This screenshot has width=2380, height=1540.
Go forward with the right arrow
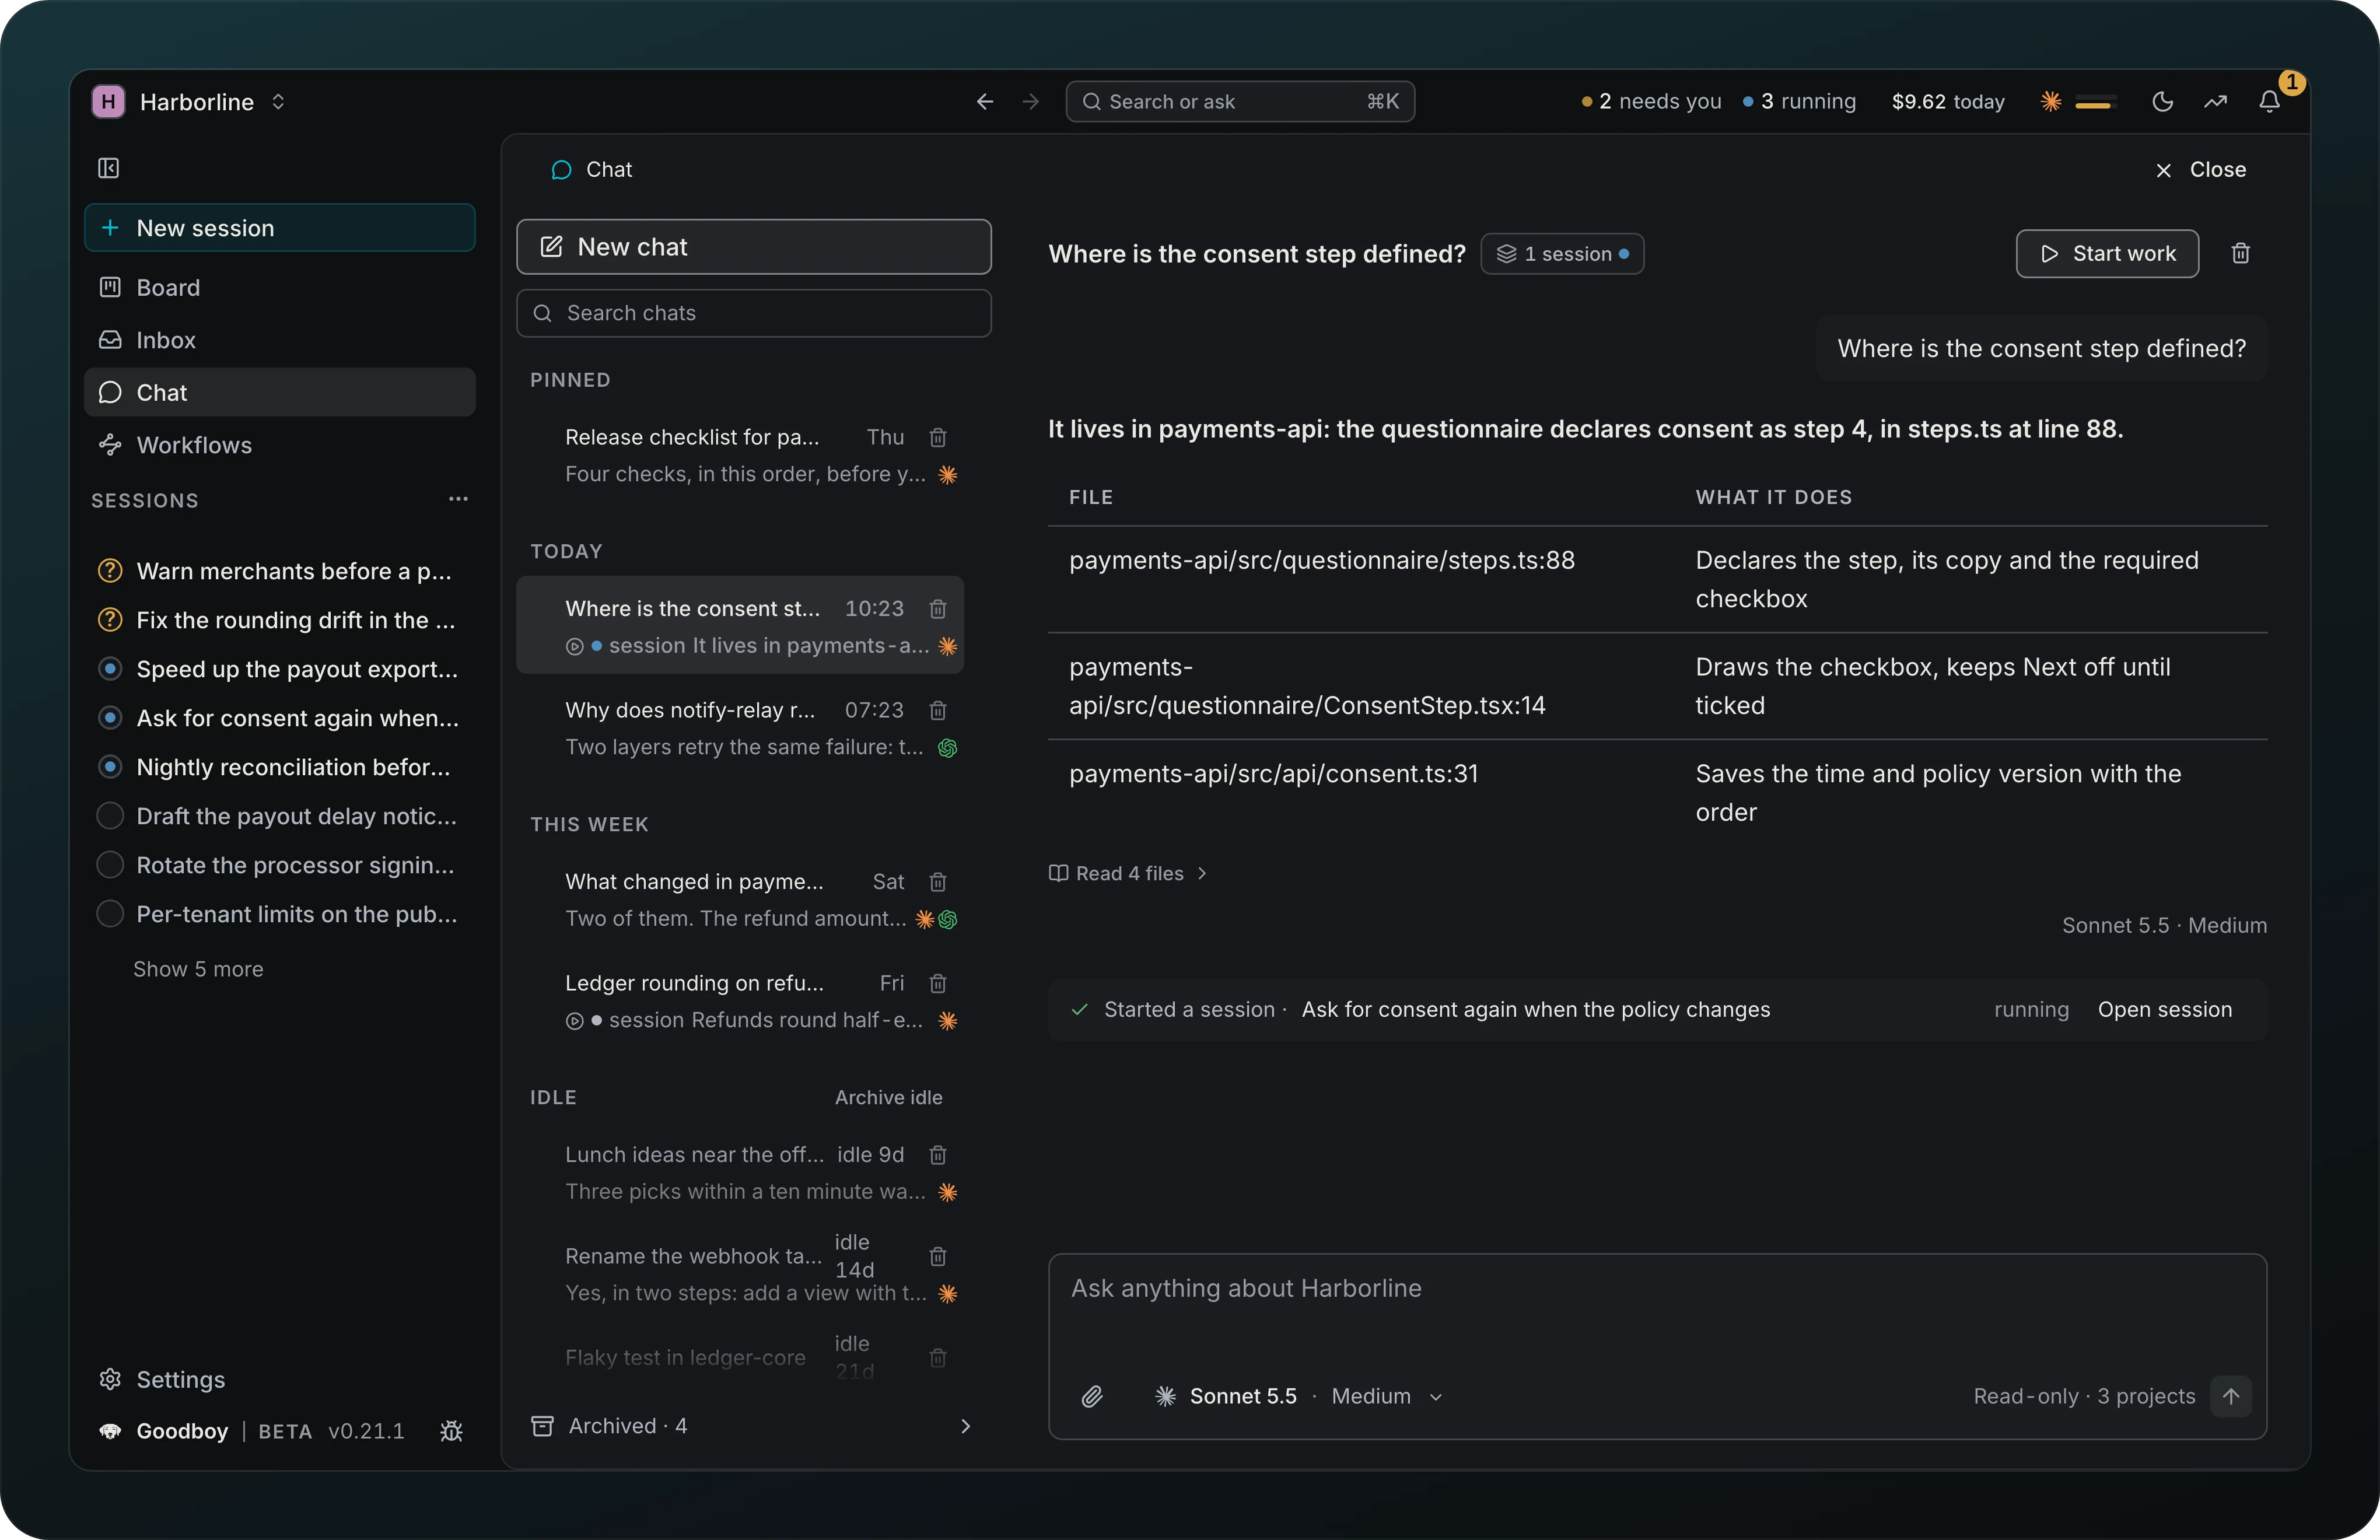(1031, 102)
